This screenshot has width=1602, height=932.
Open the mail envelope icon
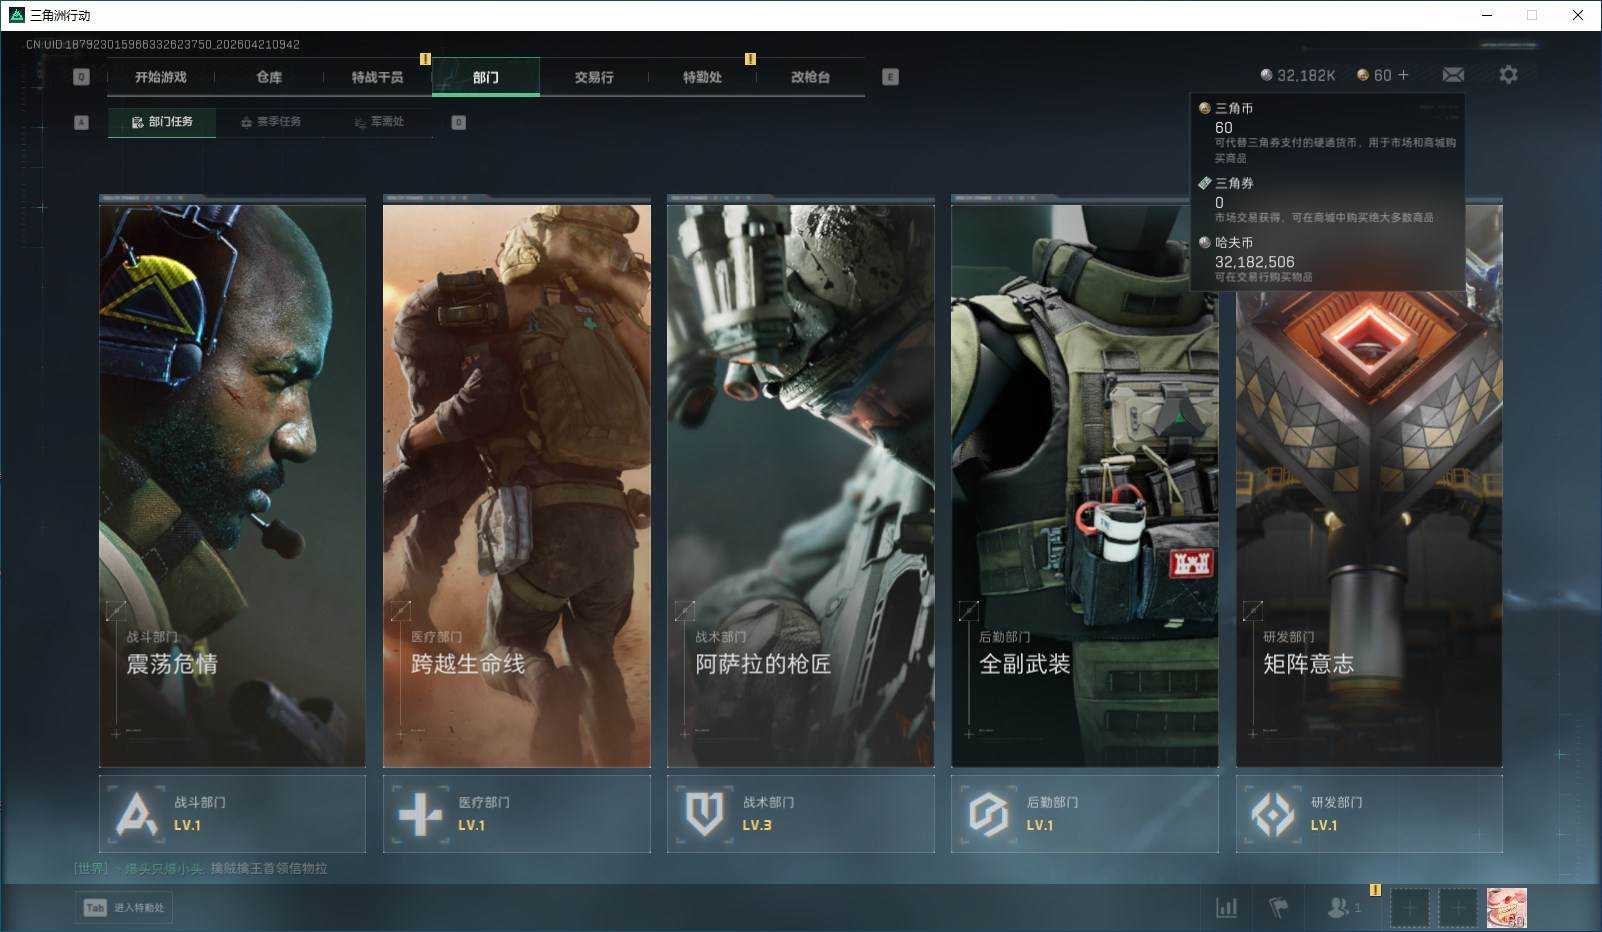tap(1453, 75)
